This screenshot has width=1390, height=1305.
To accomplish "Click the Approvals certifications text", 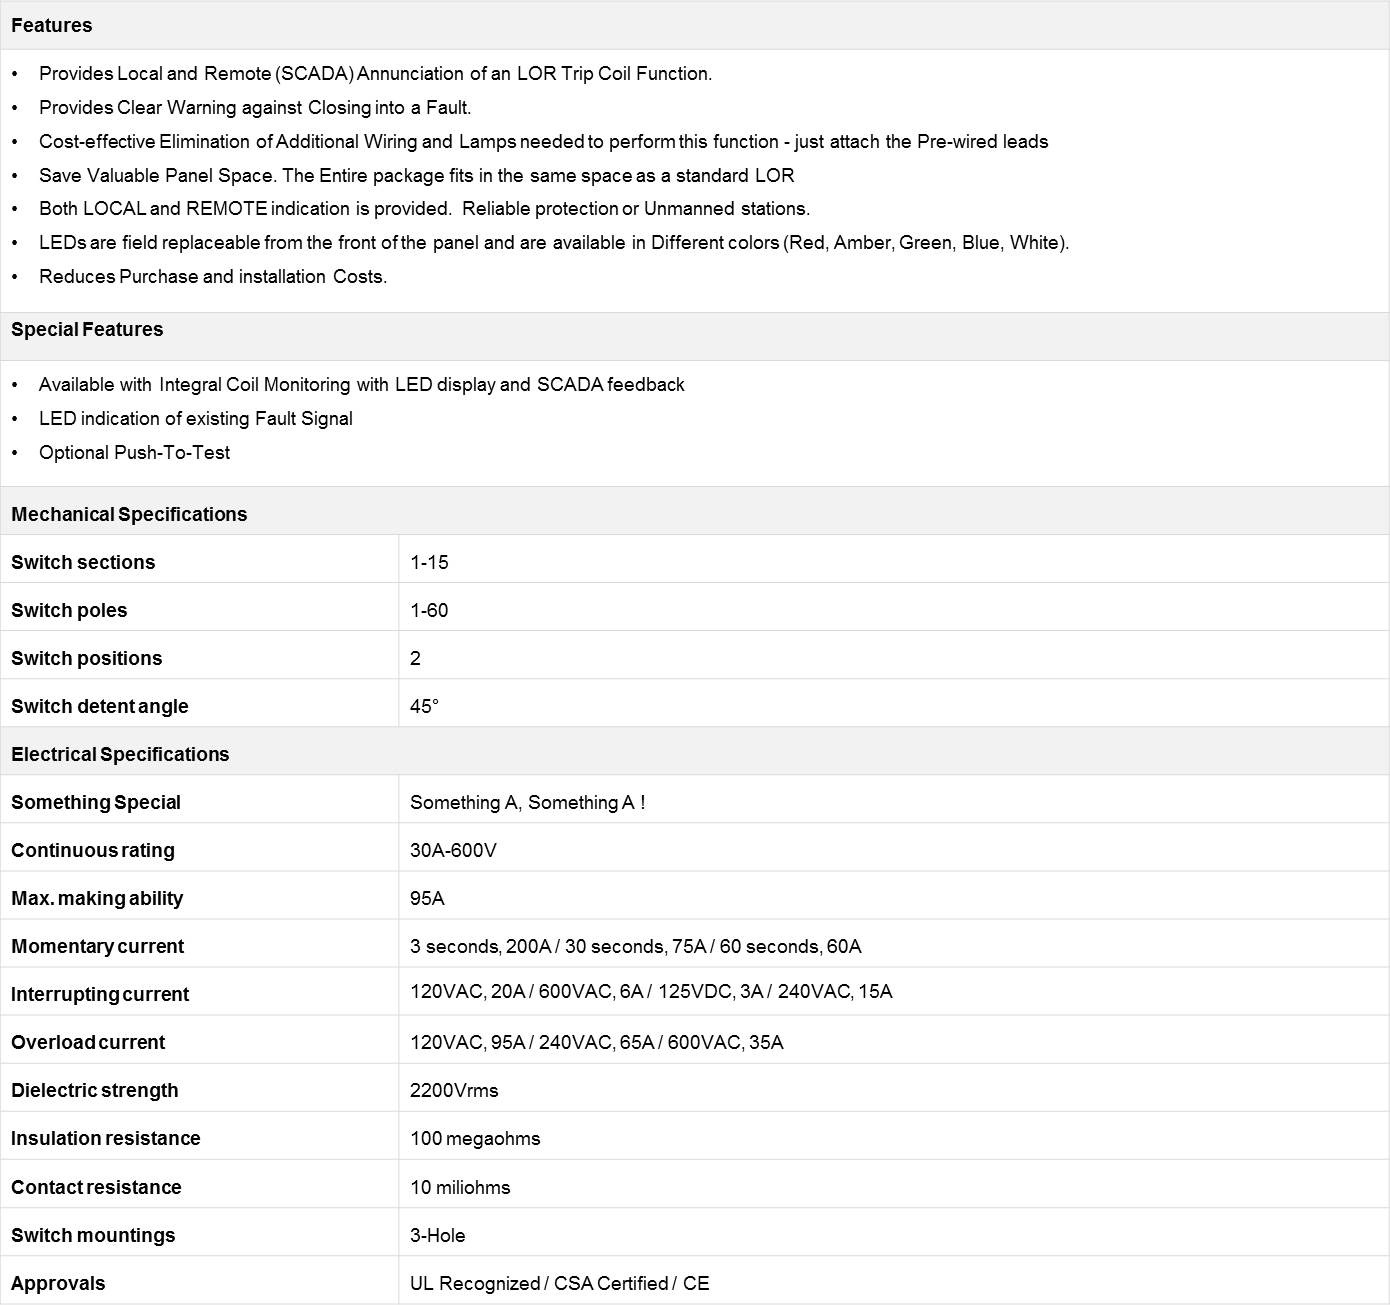I will click(559, 1283).
